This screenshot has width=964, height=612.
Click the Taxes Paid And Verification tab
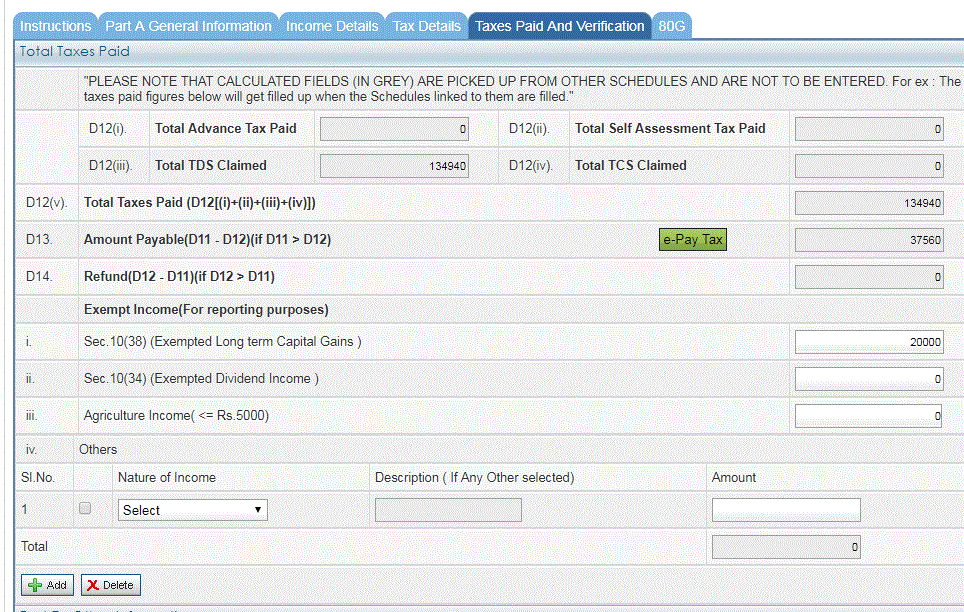(x=560, y=26)
